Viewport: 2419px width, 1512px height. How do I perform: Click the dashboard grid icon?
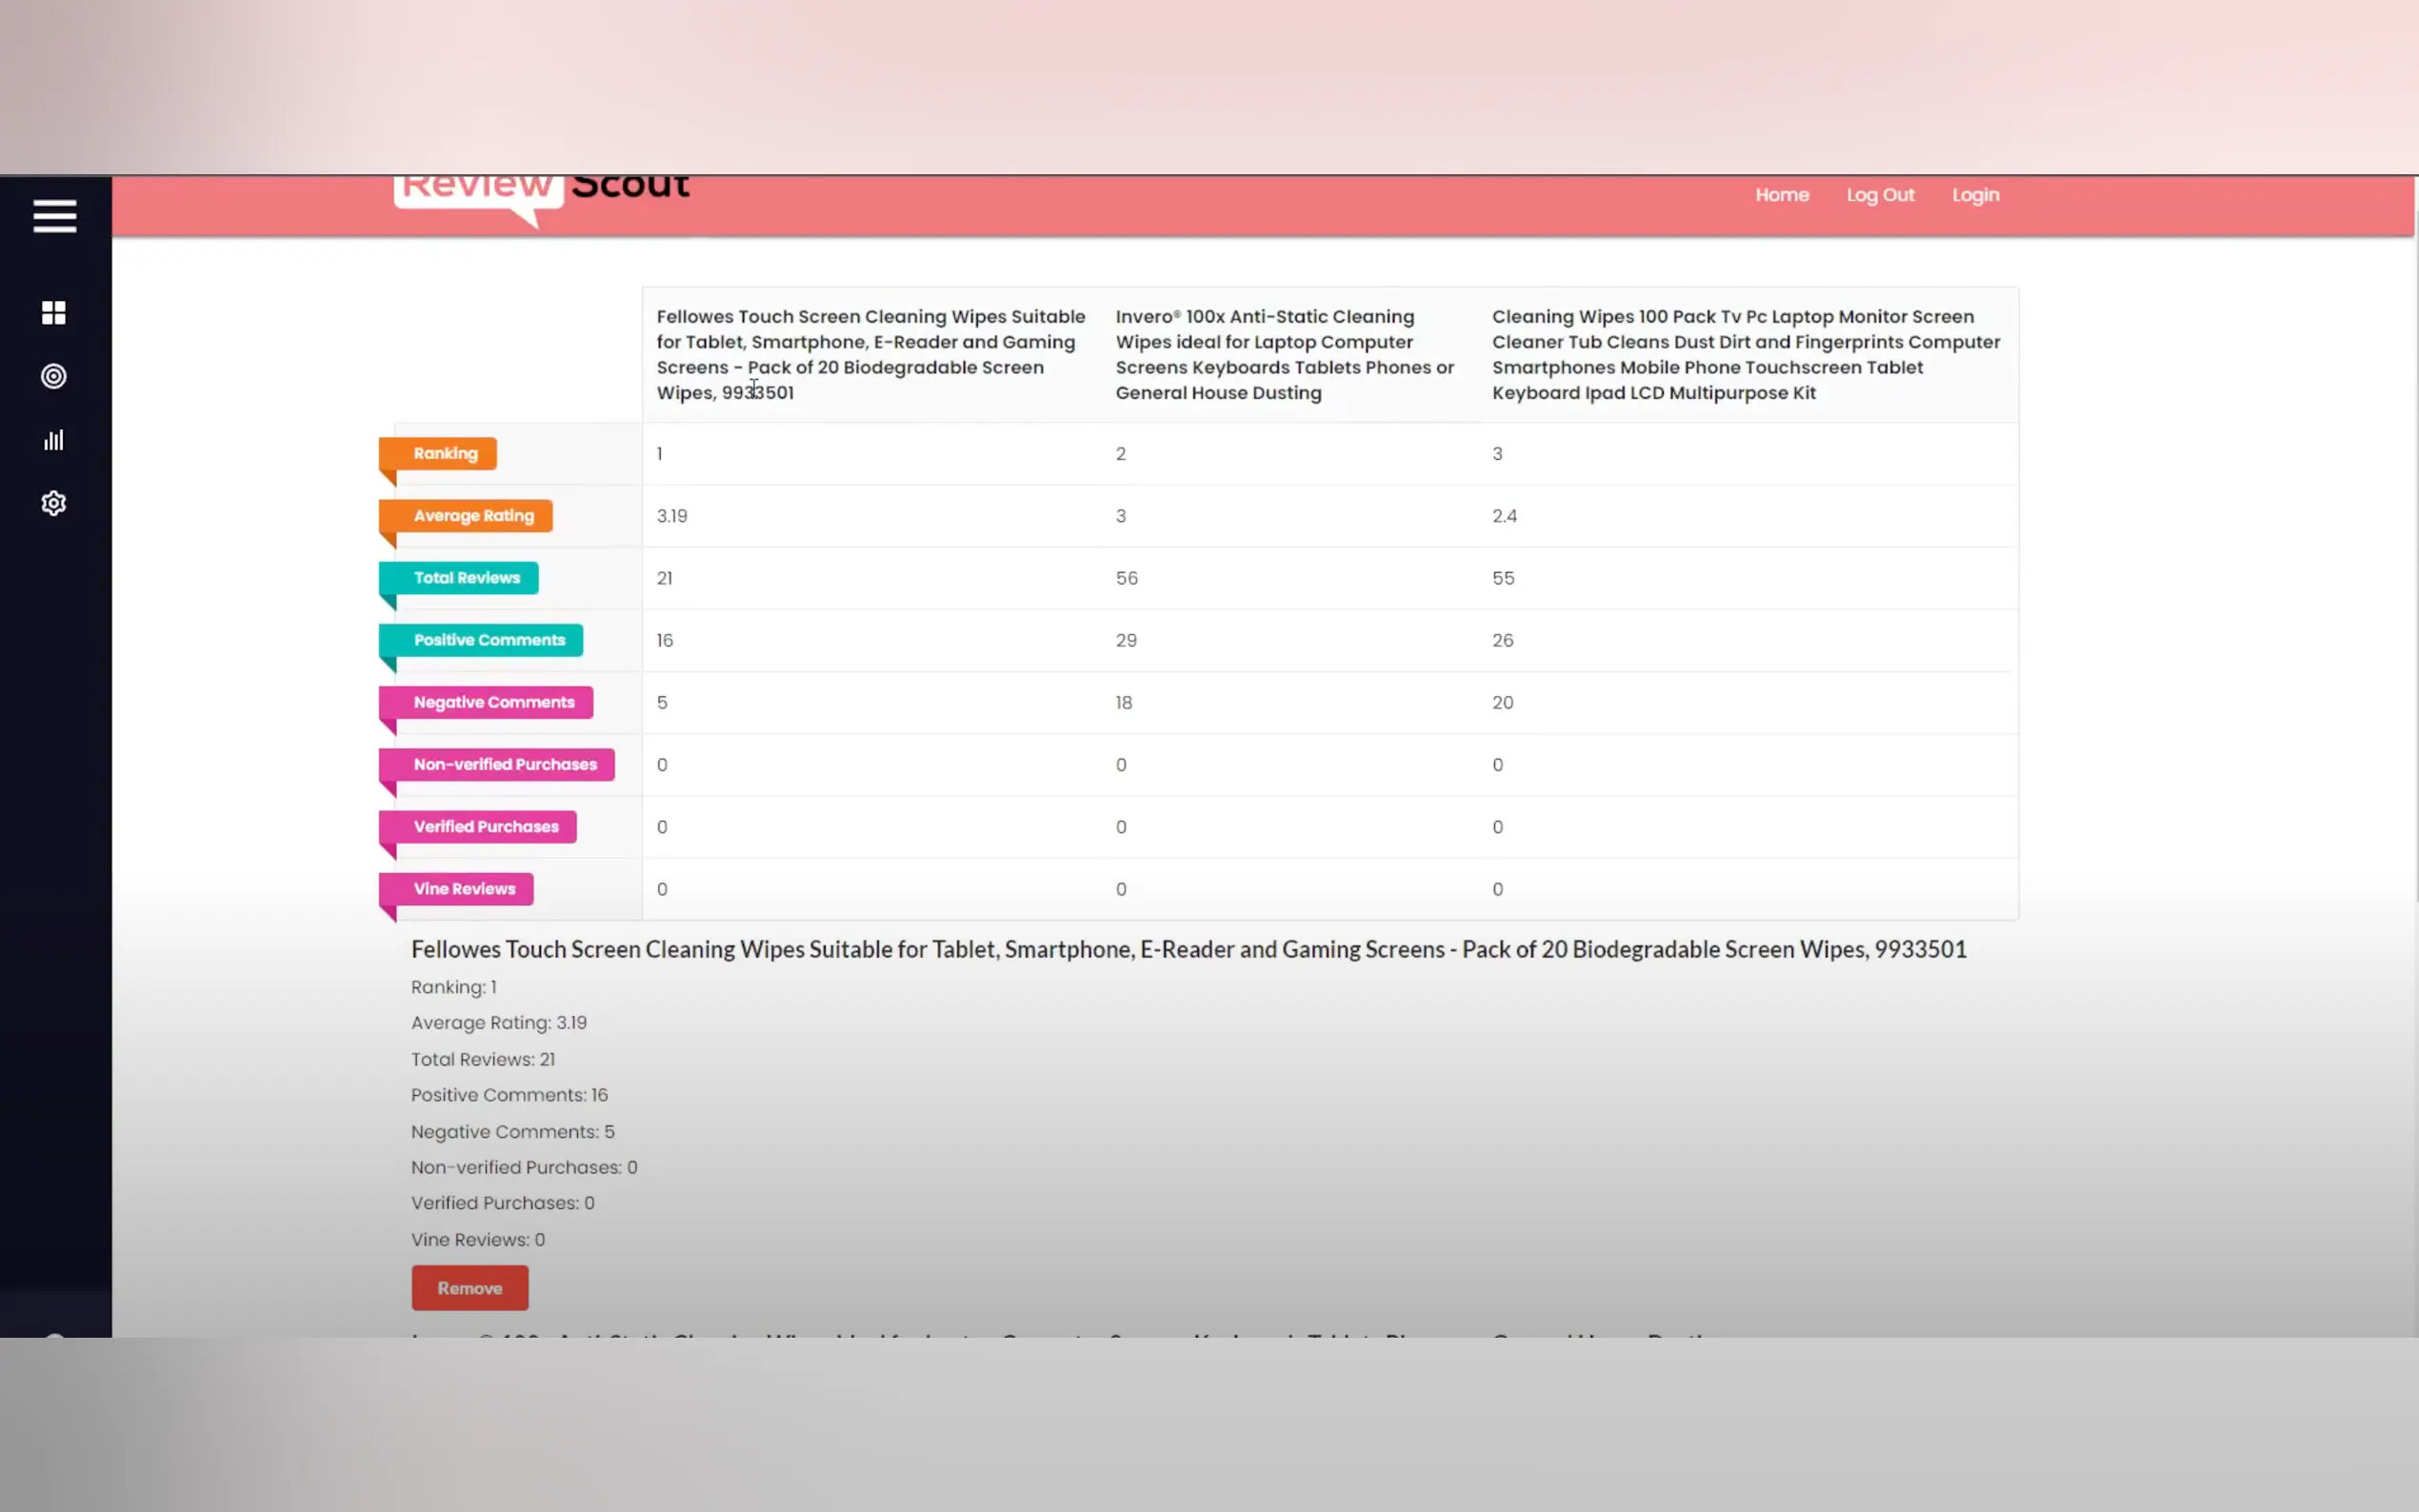coord(54,313)
